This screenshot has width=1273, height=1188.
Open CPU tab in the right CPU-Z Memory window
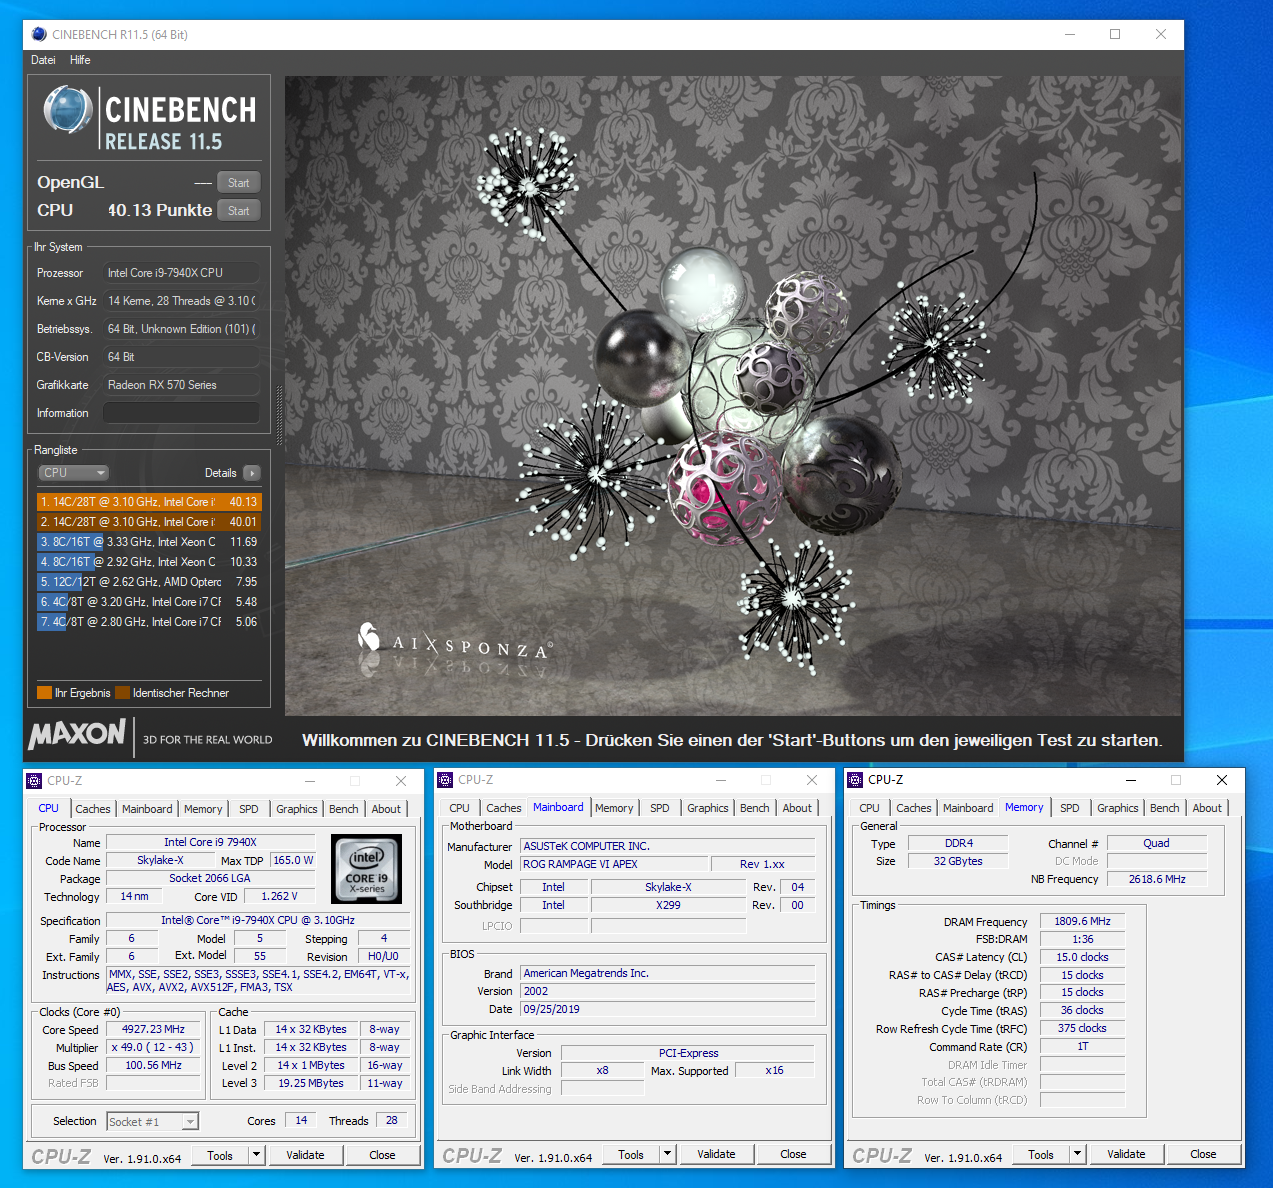tap(870, 808)
